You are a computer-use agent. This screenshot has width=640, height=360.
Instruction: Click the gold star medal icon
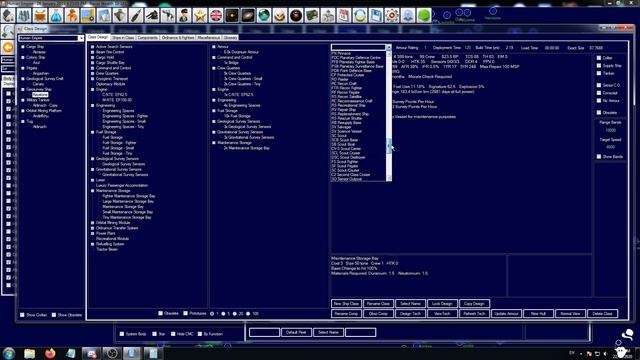(200, 16)
